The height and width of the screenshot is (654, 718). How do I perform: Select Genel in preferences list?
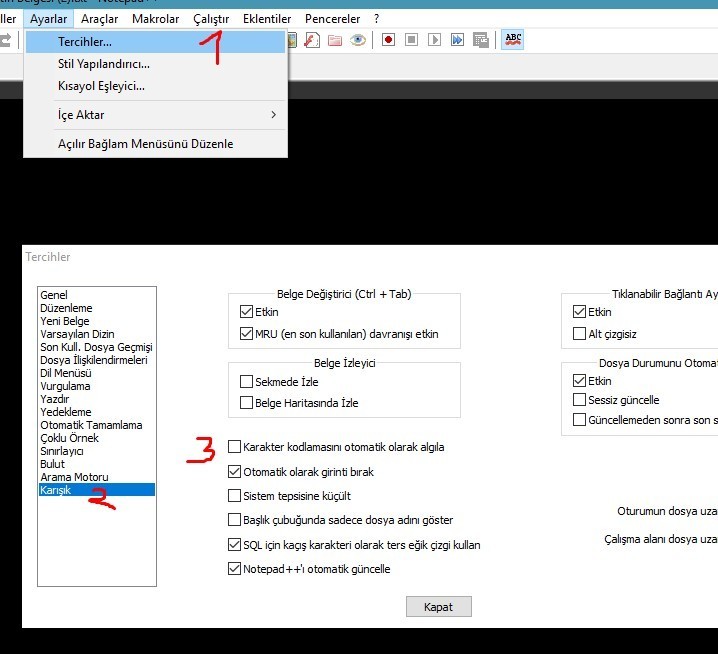click(x=97, y=295)
